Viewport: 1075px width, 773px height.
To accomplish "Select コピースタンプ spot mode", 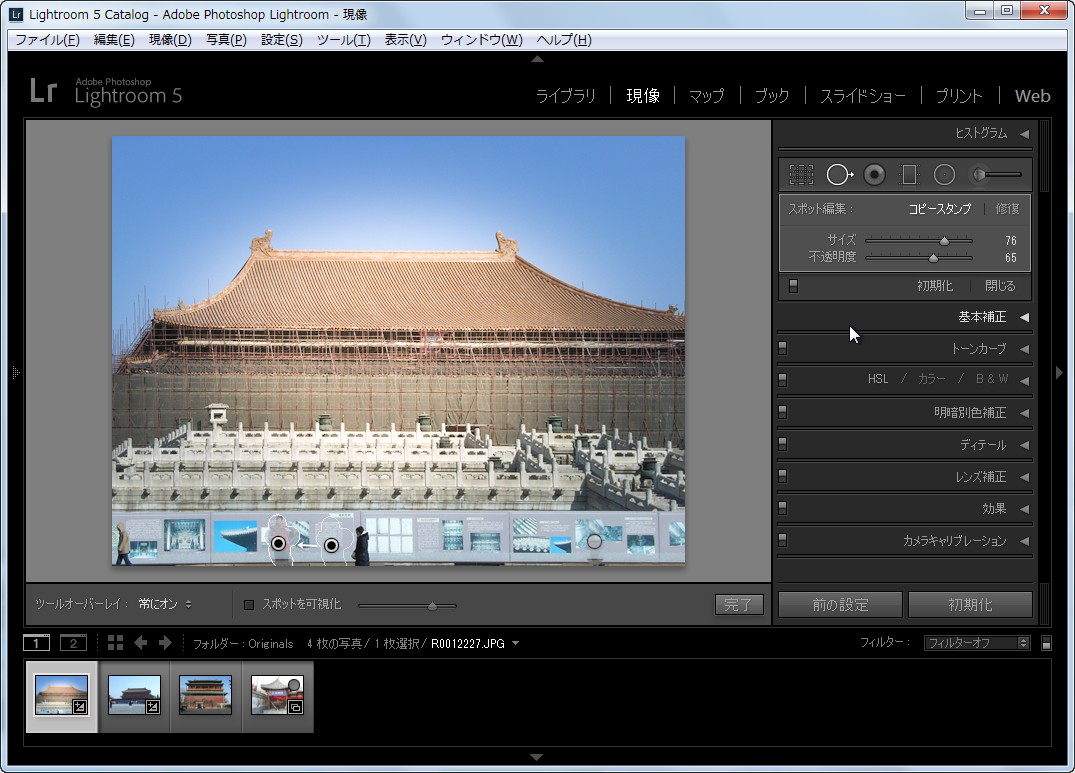I will pos(939,209).
